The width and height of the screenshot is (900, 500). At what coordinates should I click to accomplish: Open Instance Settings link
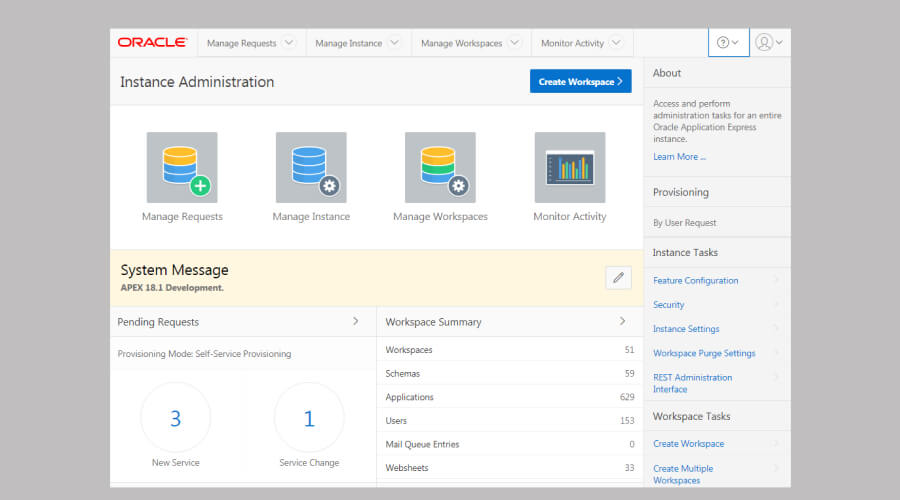(x=686, y=329)
